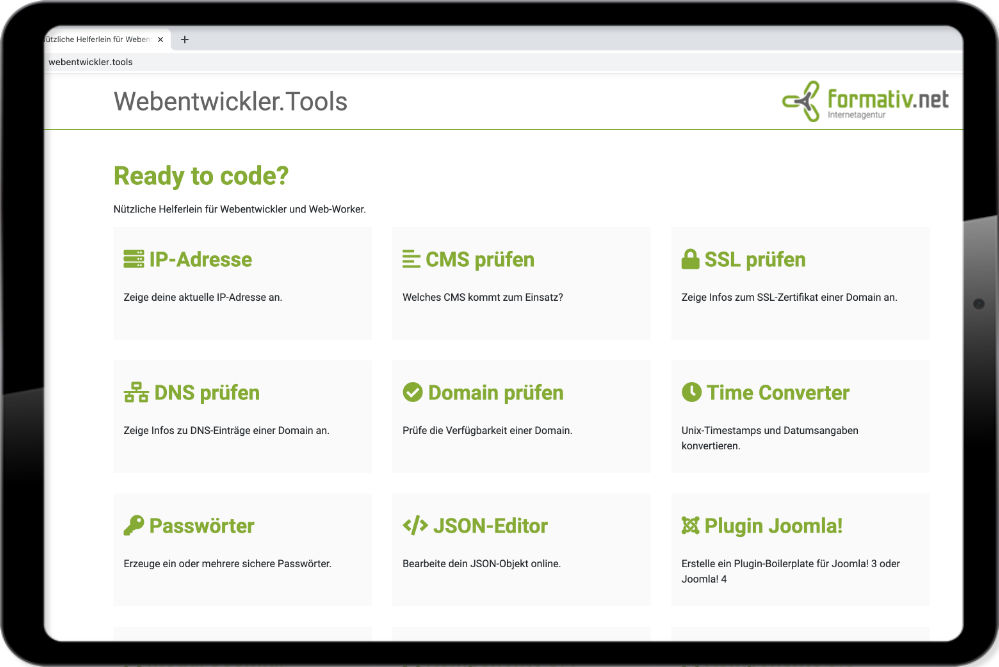Open a new browser tab
The width and height of the screenshot is (999, 667).
tap(184, 39)
